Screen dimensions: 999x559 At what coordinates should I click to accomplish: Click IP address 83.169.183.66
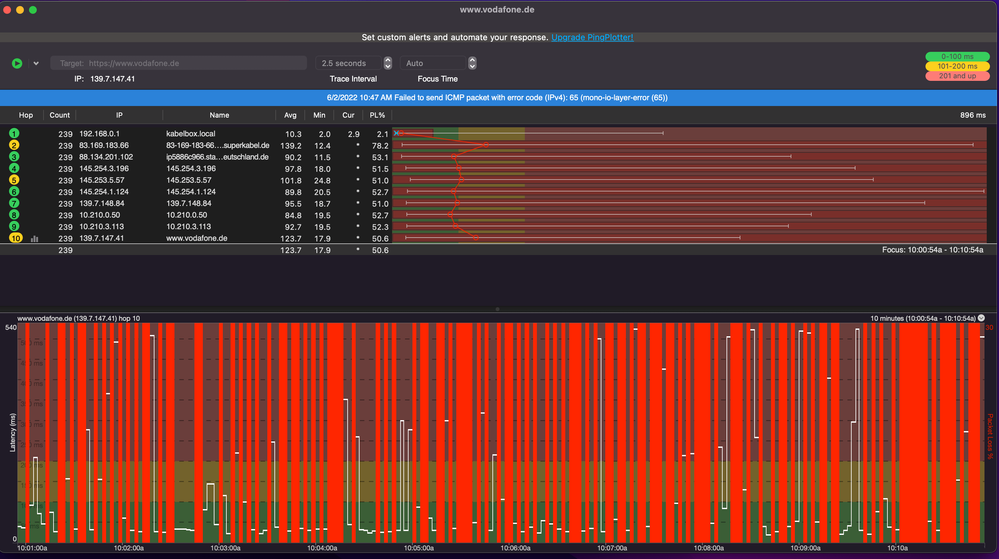click(x=104, y=145)
